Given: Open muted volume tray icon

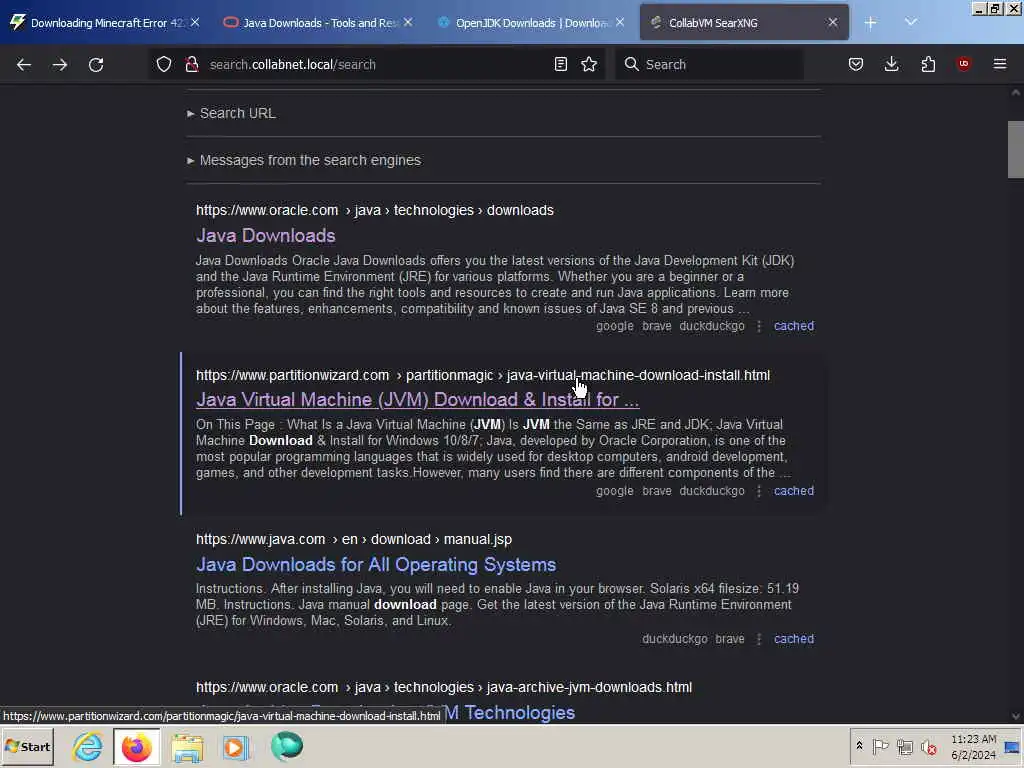Looking at the screenshot, I should [x=929, y=746].
